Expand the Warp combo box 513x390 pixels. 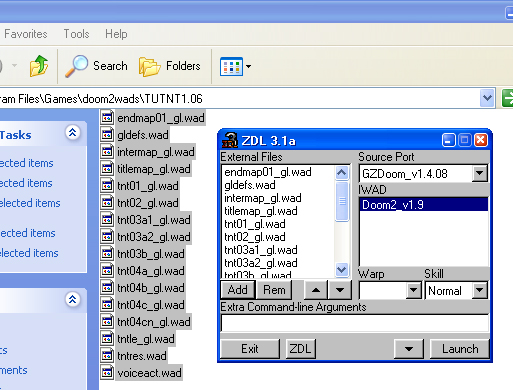click(413, 290)
